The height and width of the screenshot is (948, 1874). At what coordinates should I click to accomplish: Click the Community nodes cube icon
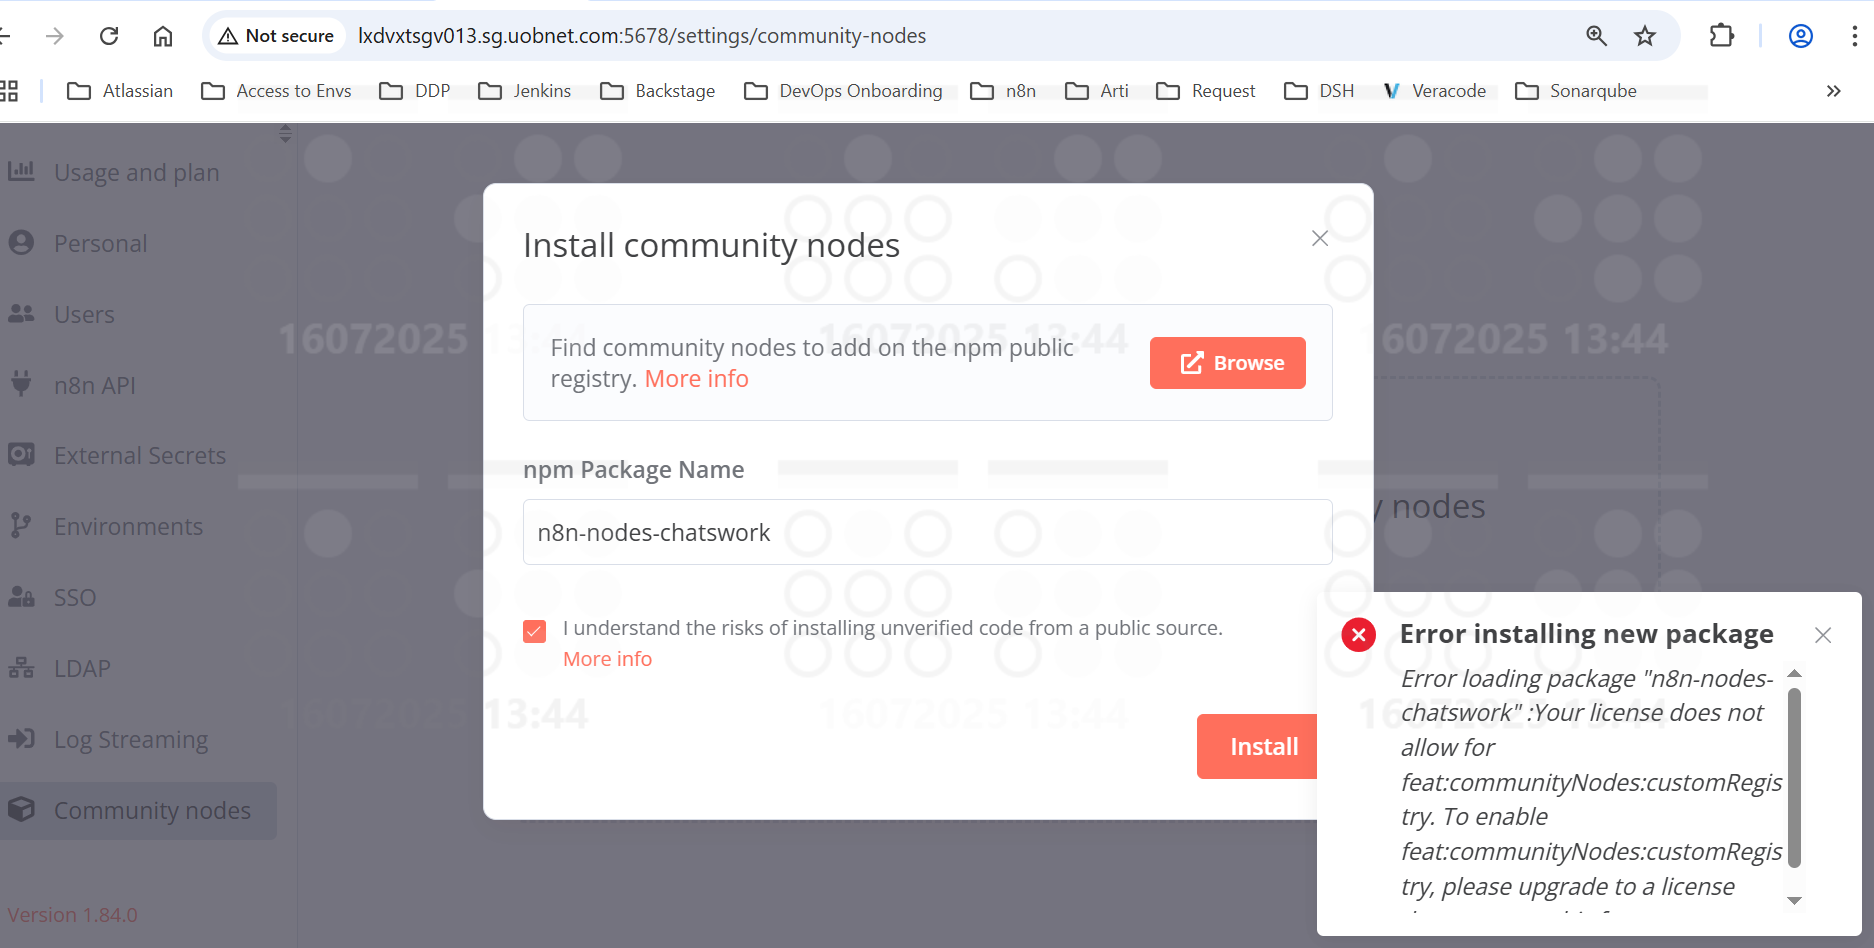click(x=21, y=810)
